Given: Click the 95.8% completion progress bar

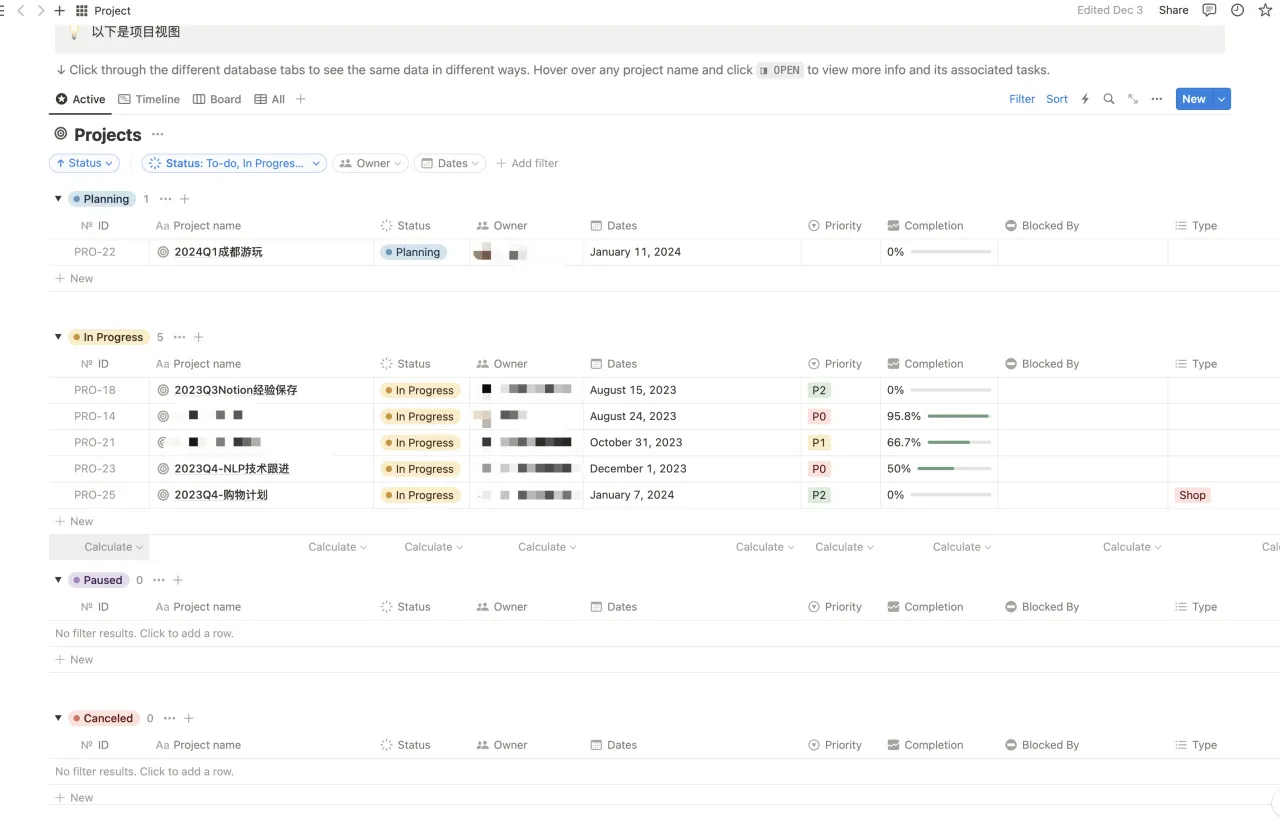Looking at the screenshot, I should [x=959, y=416].
